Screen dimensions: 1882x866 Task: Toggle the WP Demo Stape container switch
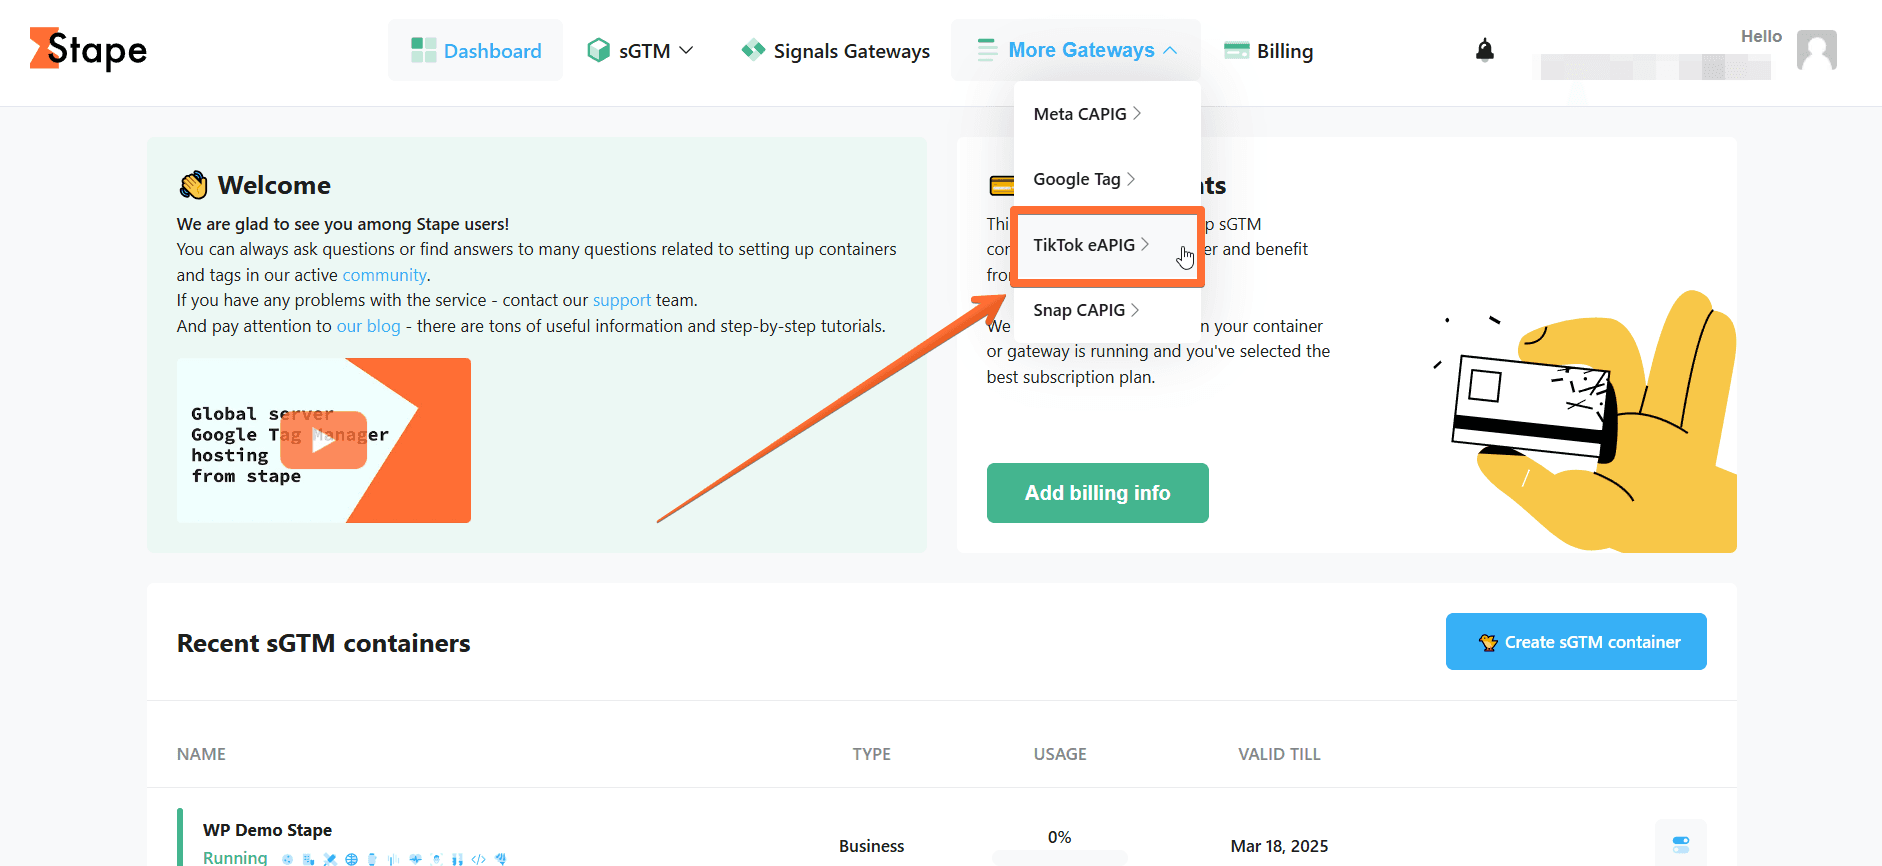(1681, 844)
